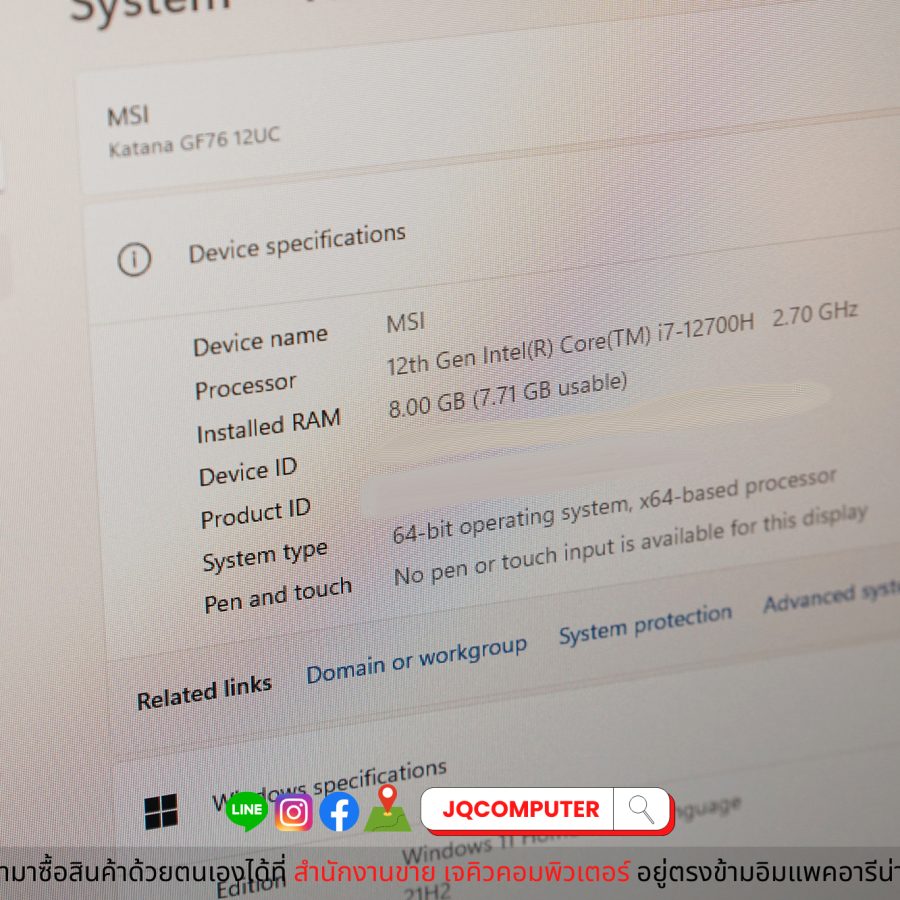
Task: Click the Installed RAM label
Action: tap(269, 426)
